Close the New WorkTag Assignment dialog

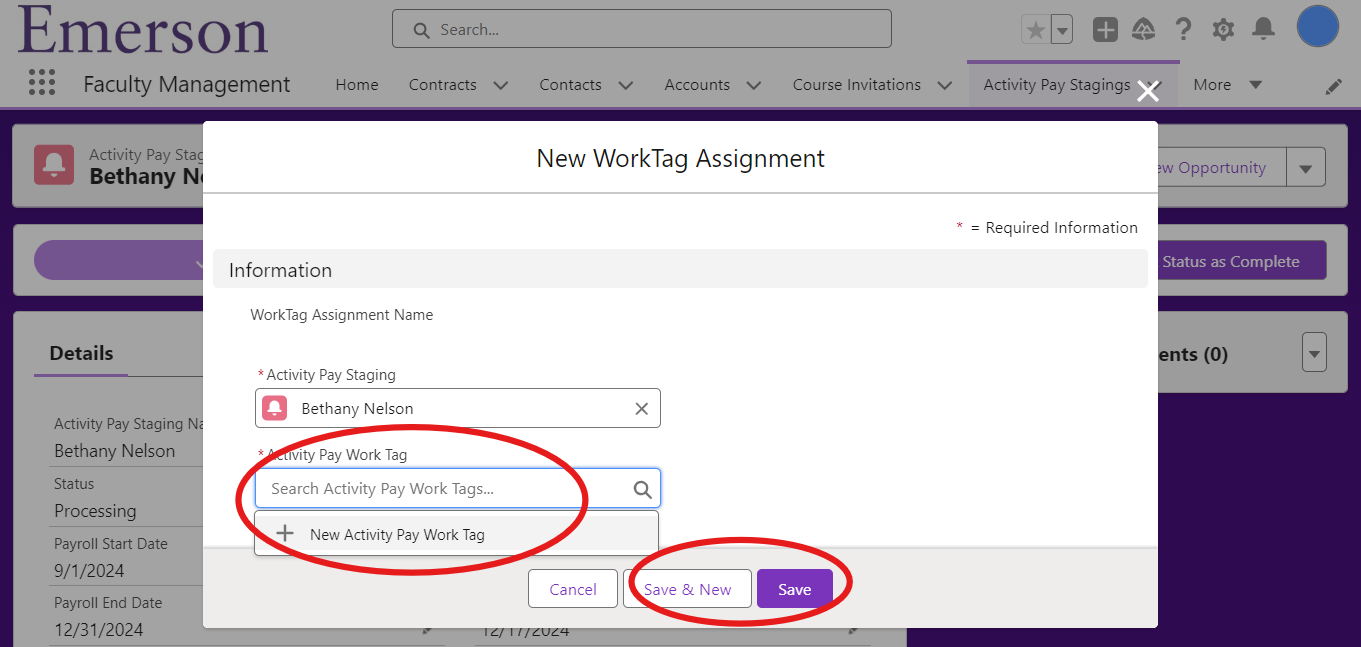point(1148,92)
